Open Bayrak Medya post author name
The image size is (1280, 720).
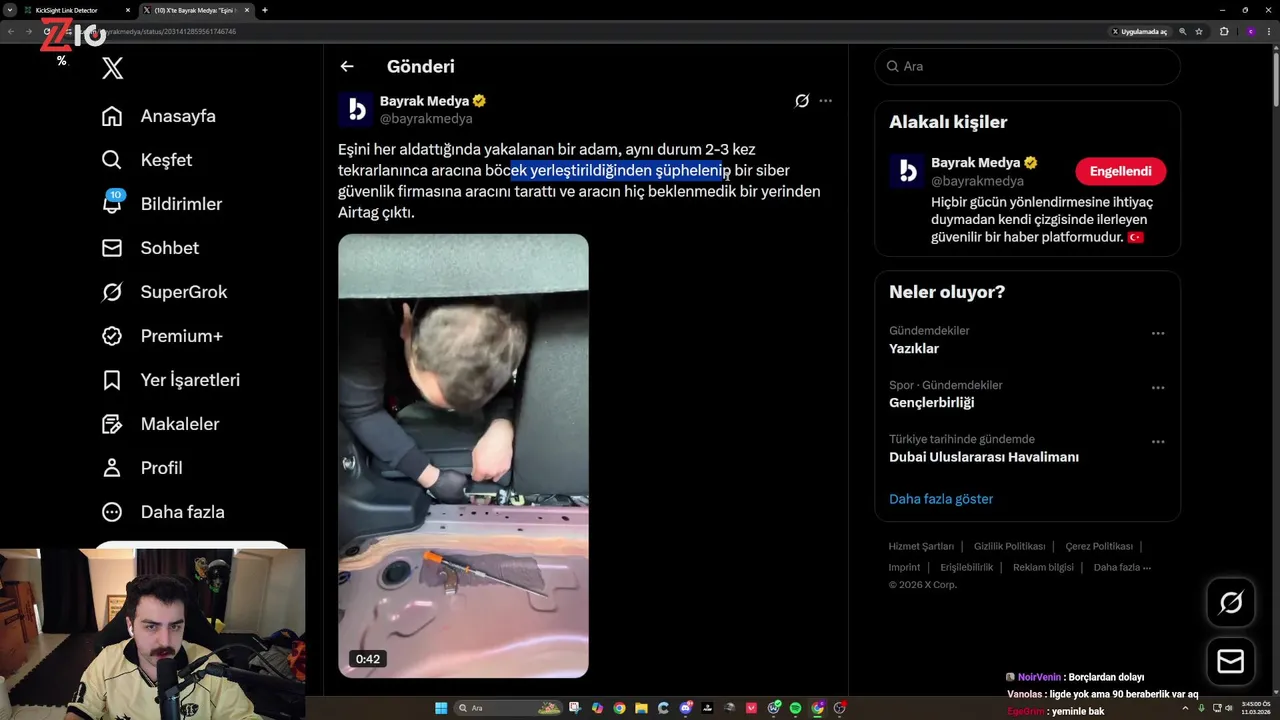425,101
